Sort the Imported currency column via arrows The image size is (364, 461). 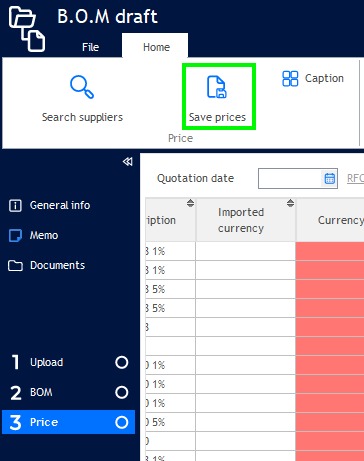(x=290, y=203)
